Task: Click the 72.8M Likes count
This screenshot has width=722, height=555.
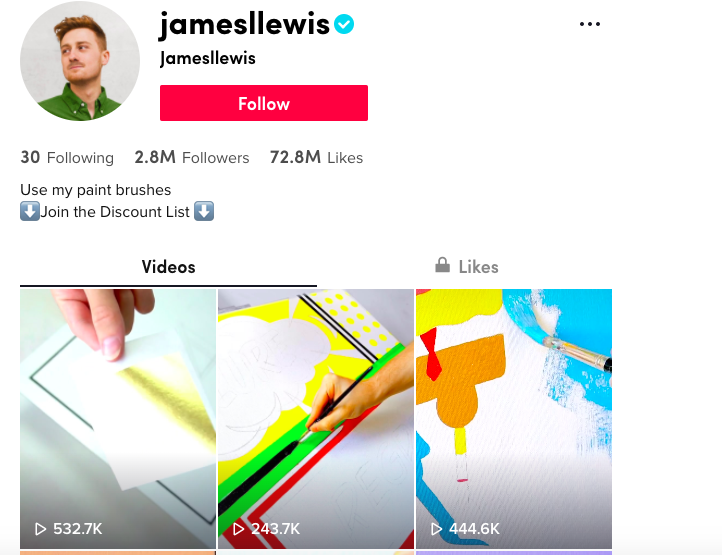Action: click(316, 158)
